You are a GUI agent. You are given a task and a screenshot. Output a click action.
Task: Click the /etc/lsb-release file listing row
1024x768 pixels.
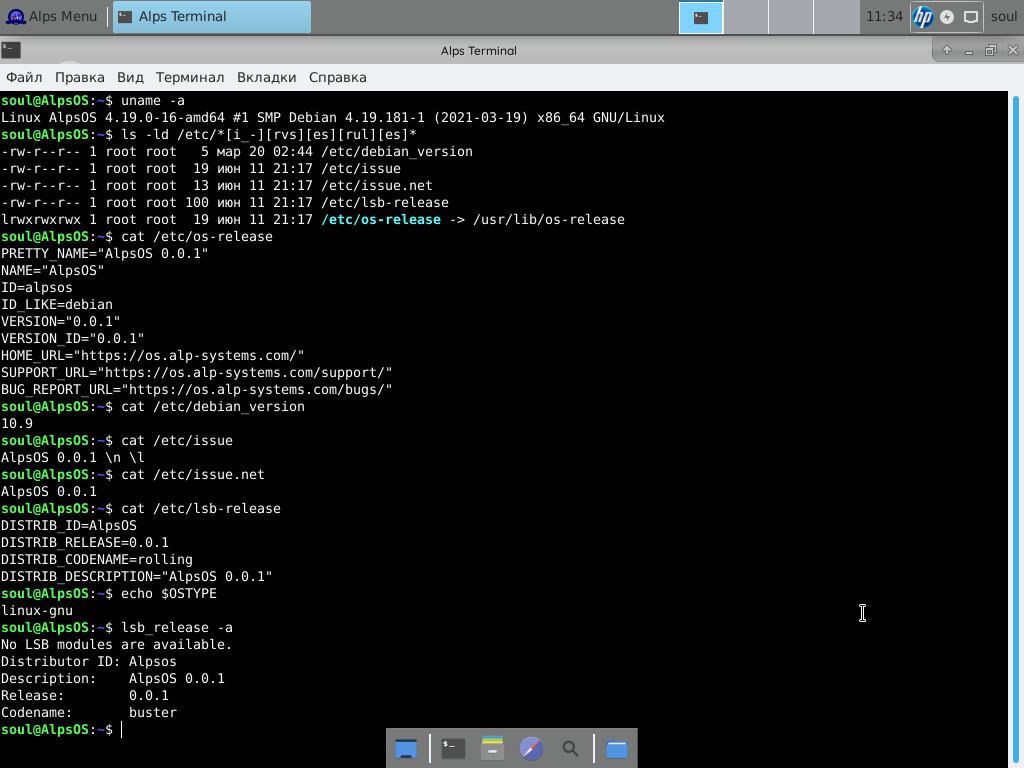[225, 202]
